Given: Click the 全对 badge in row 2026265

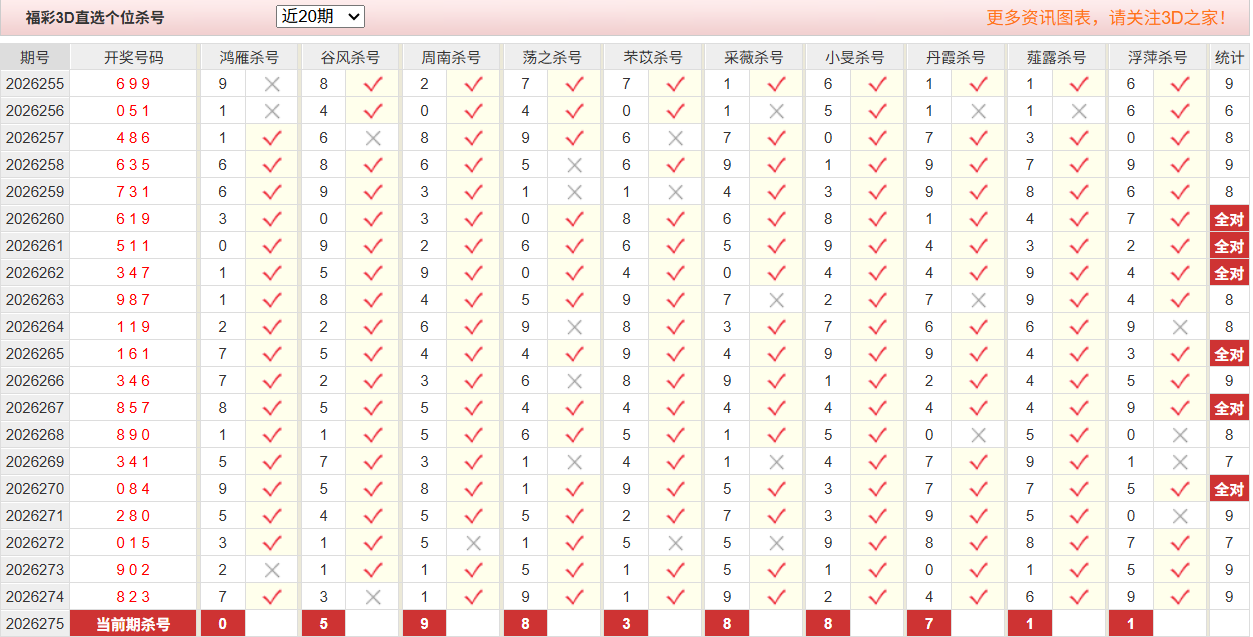Looking at the screenshot, I should 1229,354.
